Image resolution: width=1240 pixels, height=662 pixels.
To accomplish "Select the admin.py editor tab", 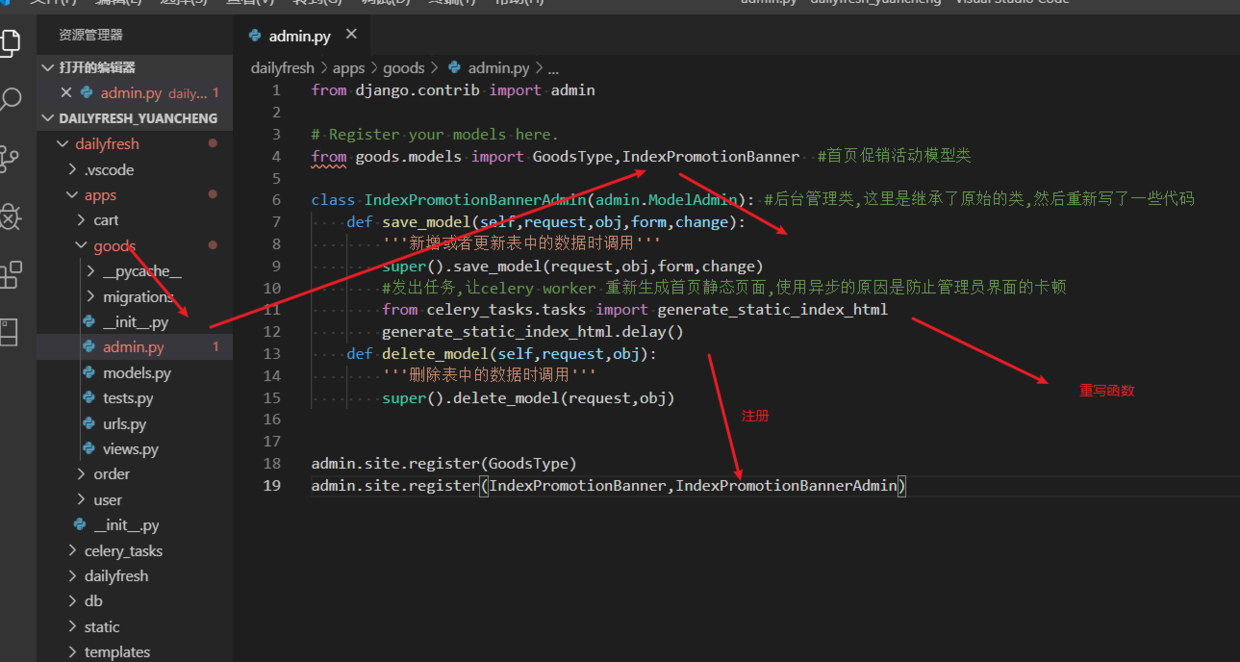I will tap(303, 35).
